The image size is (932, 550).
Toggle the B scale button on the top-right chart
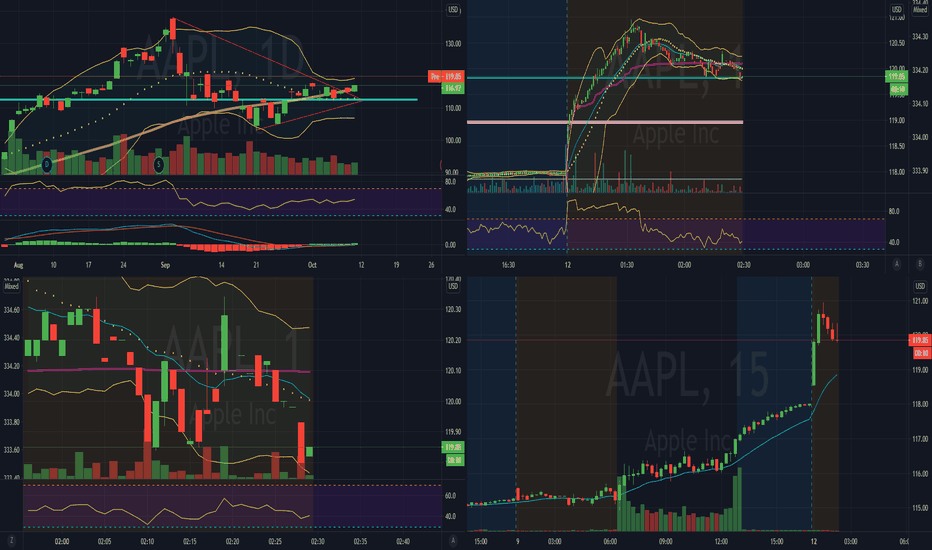click(x=920, y=264)
